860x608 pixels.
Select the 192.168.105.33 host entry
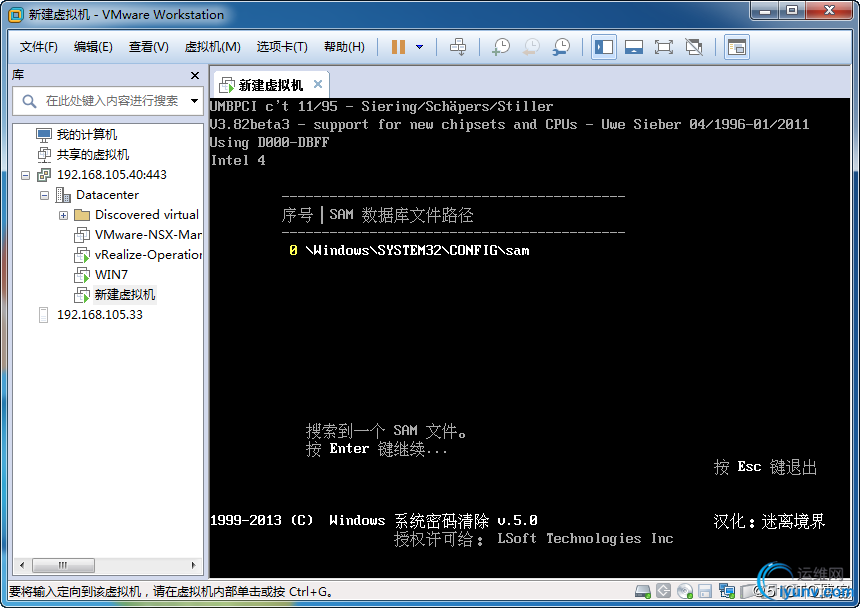click(99, 315)
